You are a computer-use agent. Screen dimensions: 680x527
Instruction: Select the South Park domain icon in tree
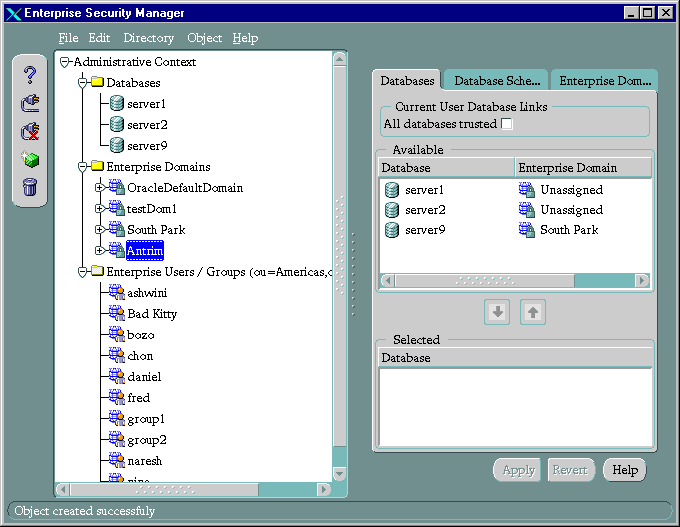click(116, 230)
